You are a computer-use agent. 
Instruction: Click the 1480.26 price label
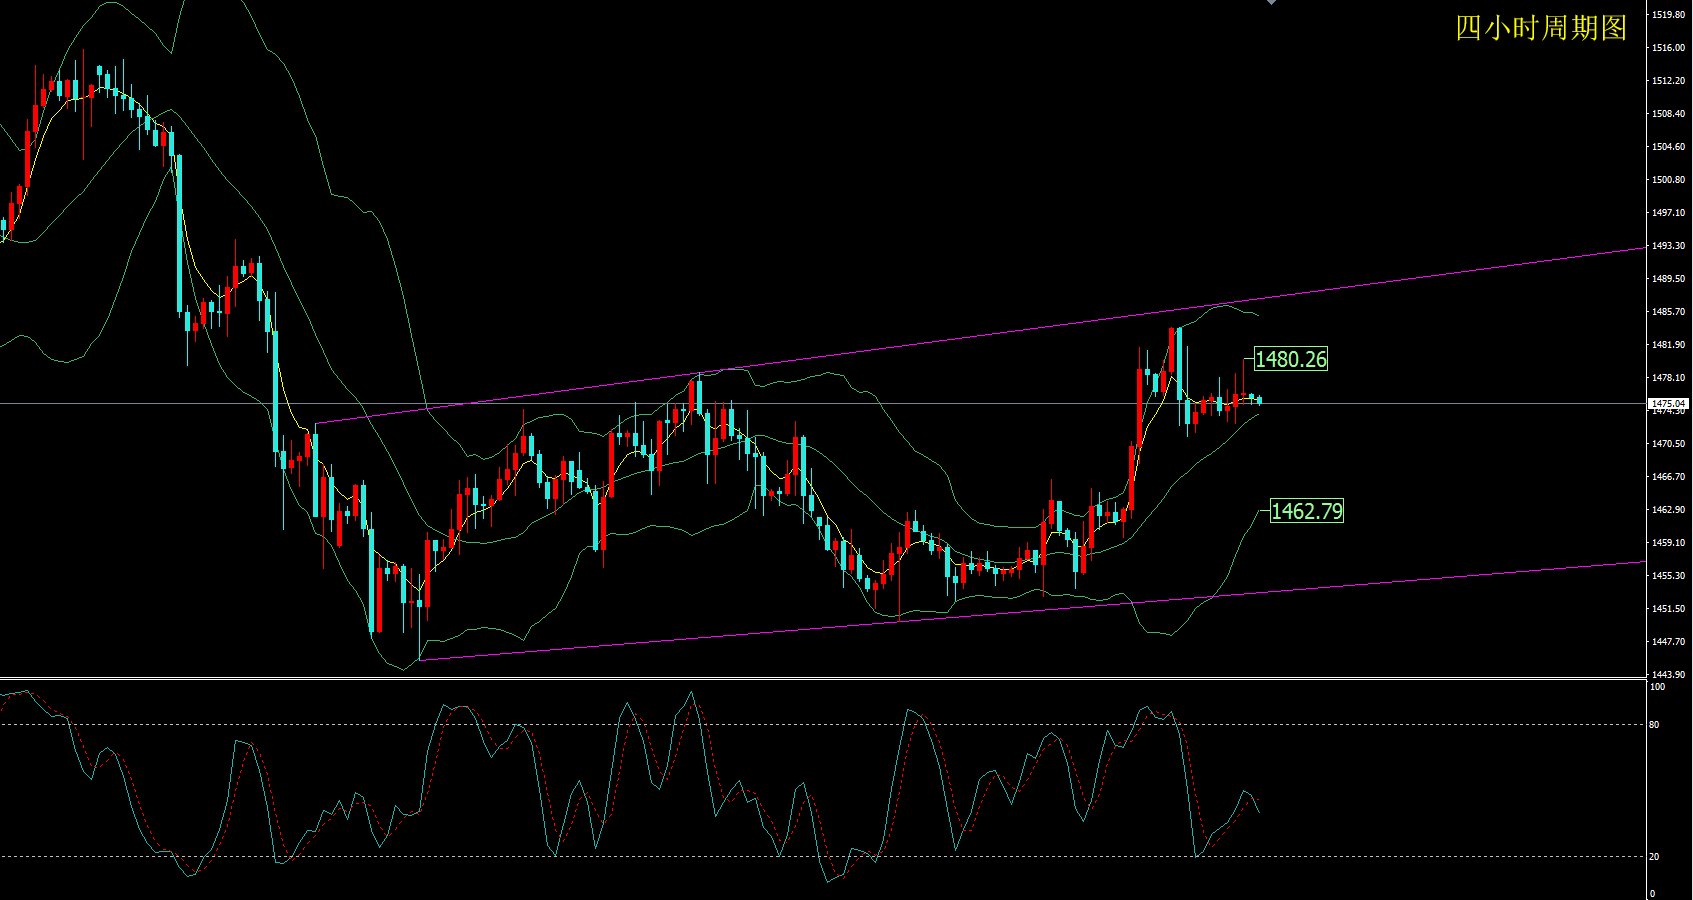pos(1291,359)
